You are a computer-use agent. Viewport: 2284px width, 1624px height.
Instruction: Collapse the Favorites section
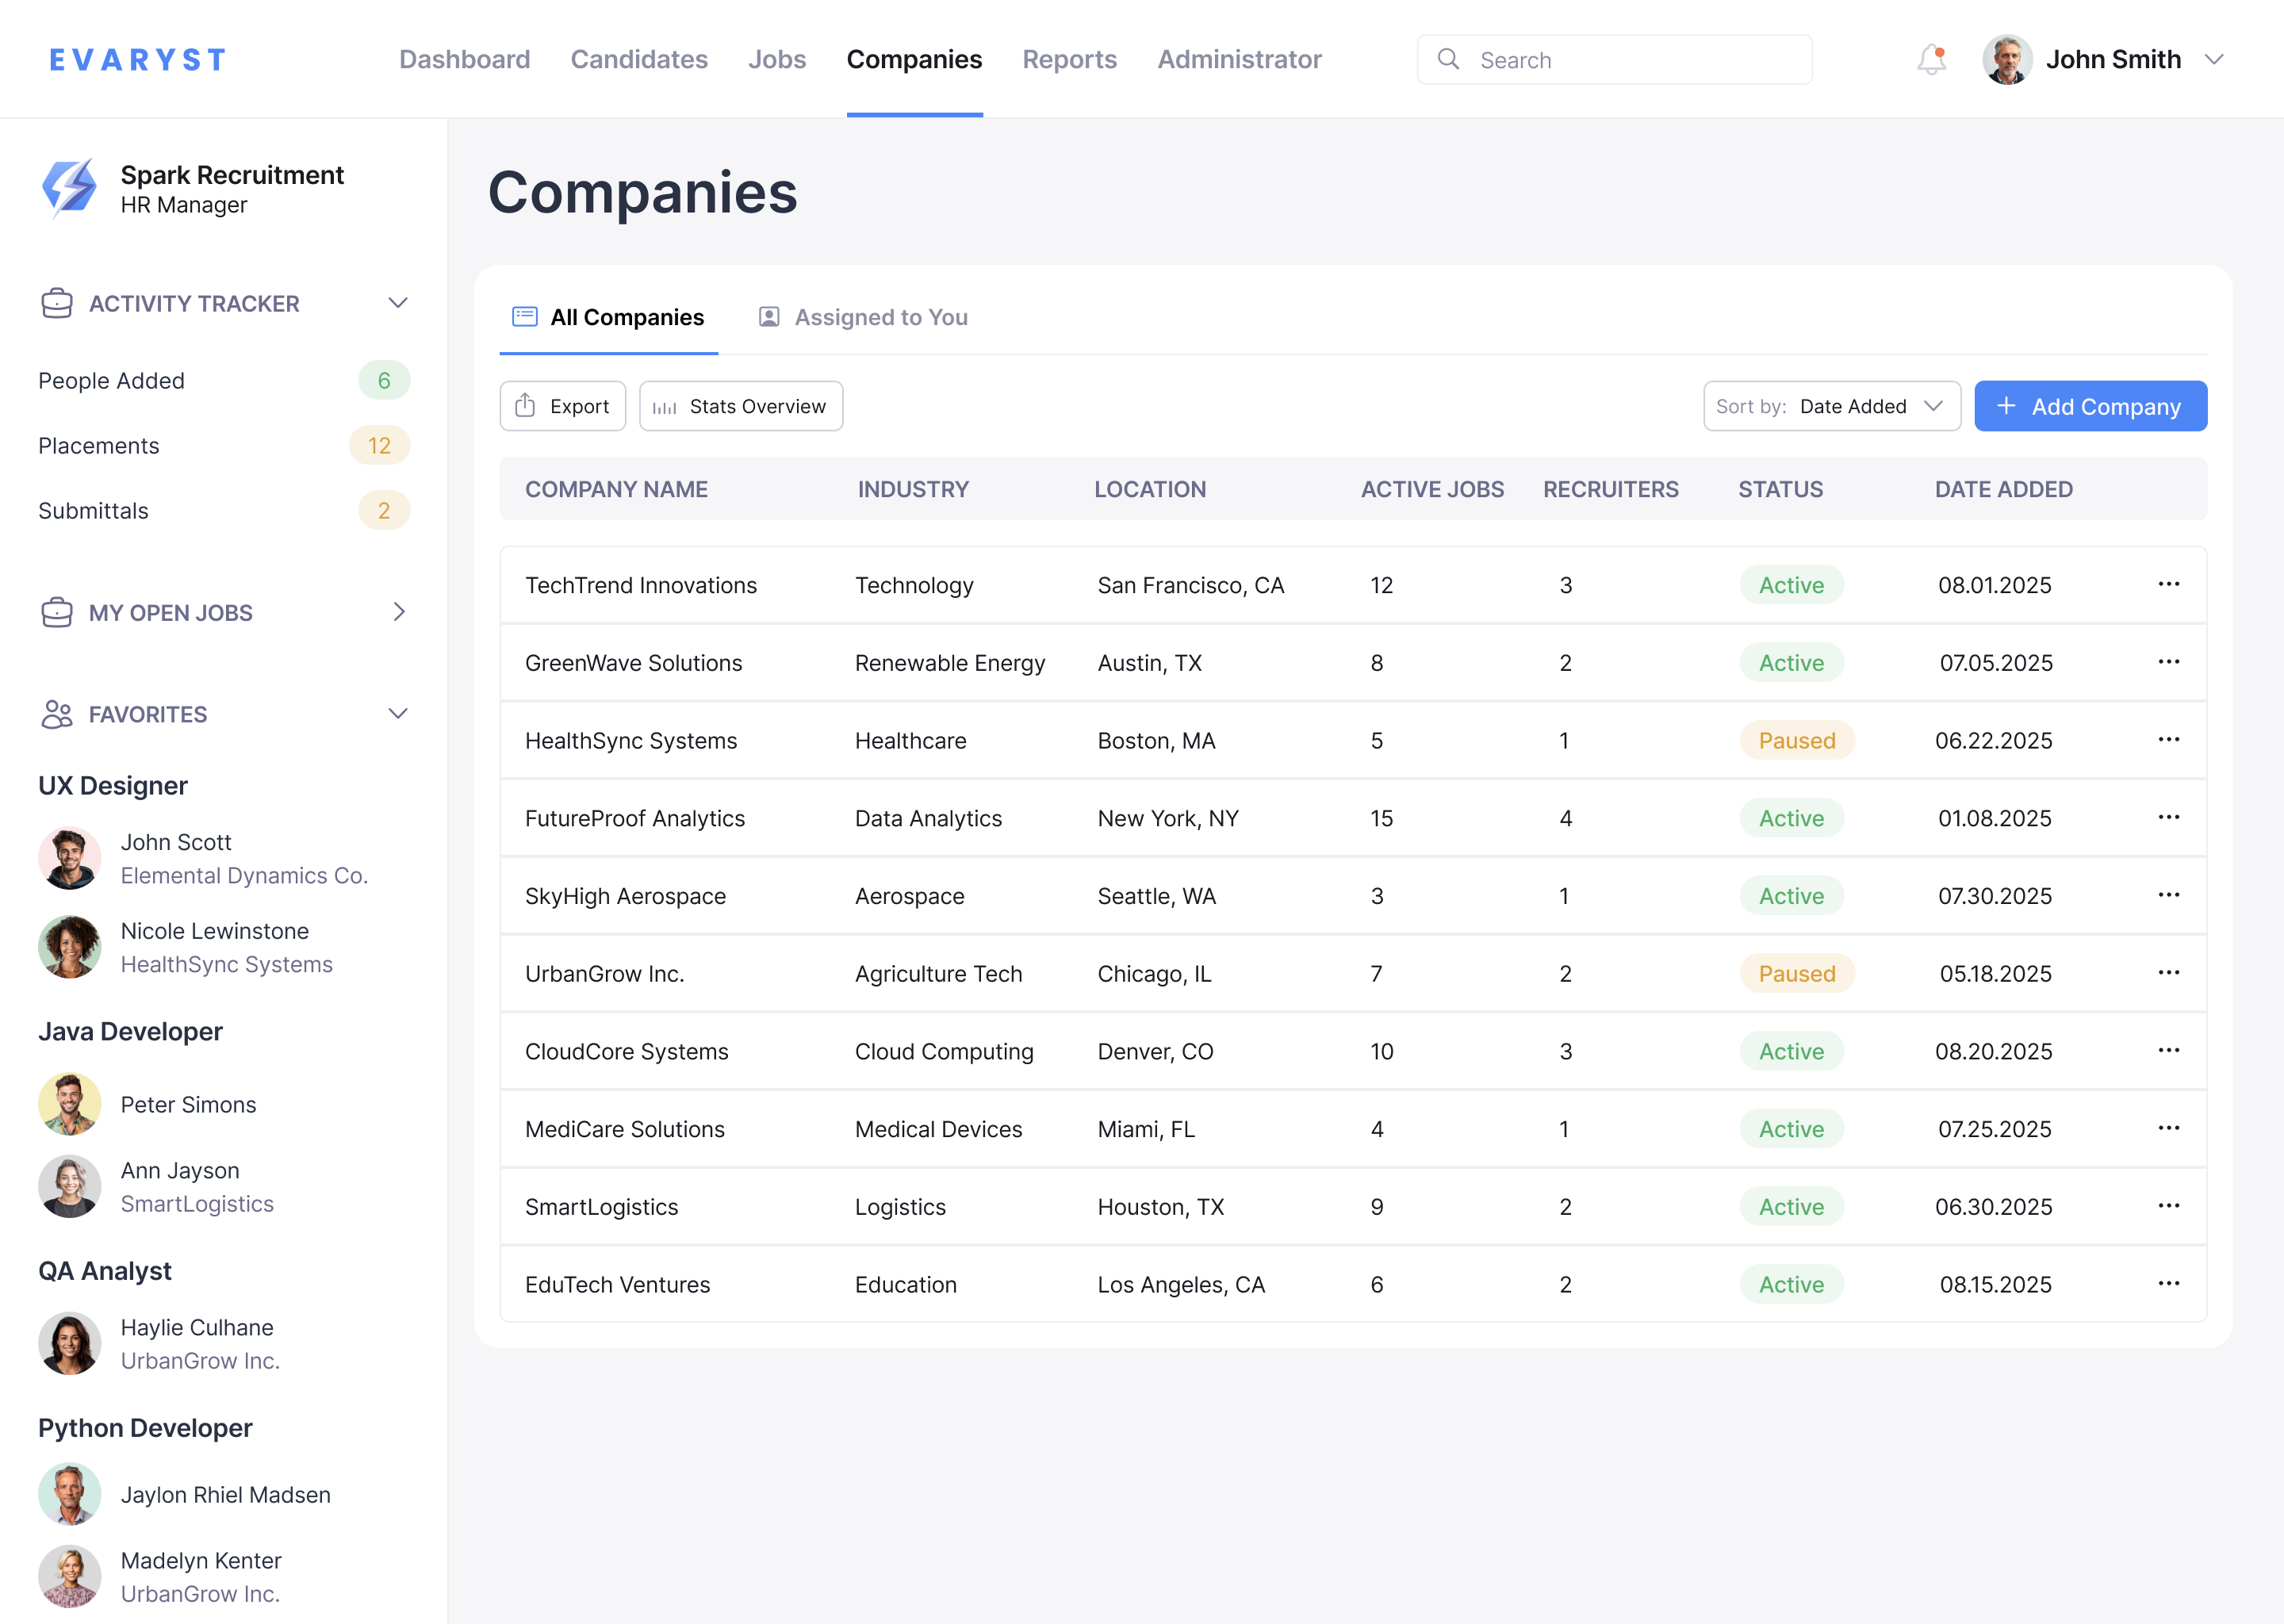tap(398, 713)
